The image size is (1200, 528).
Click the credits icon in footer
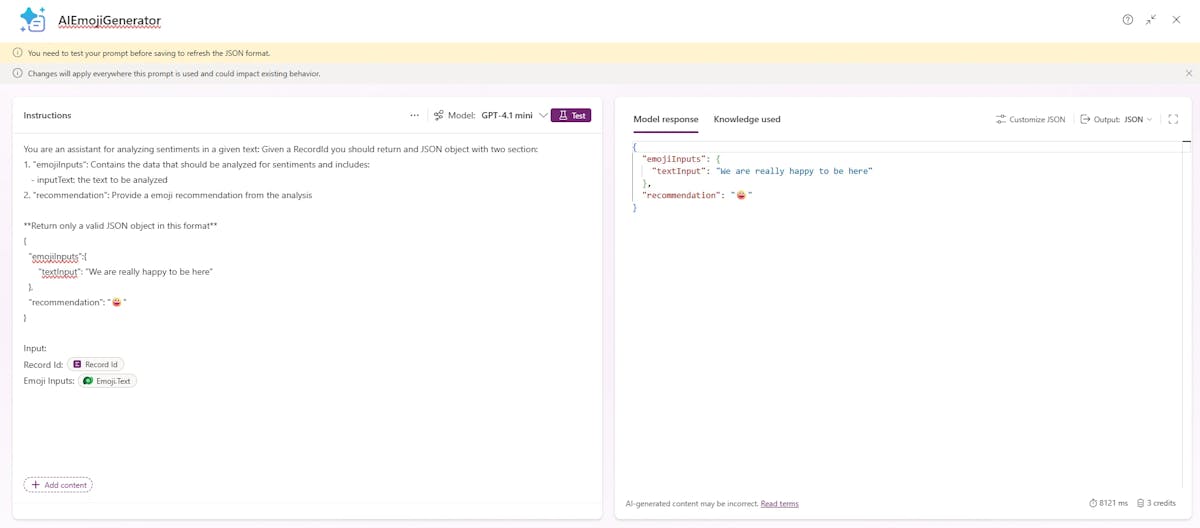[1140, 503]
